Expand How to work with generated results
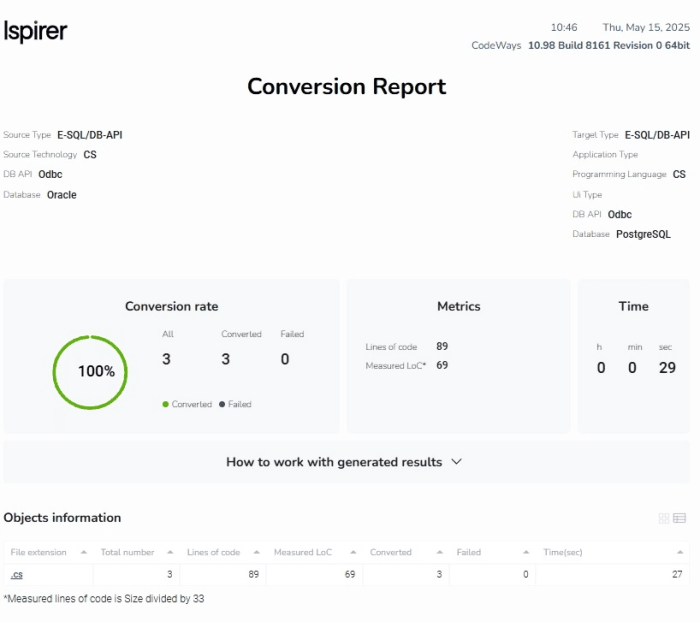The height and width of the screenshot is (622, 700). tap(334, 462)
